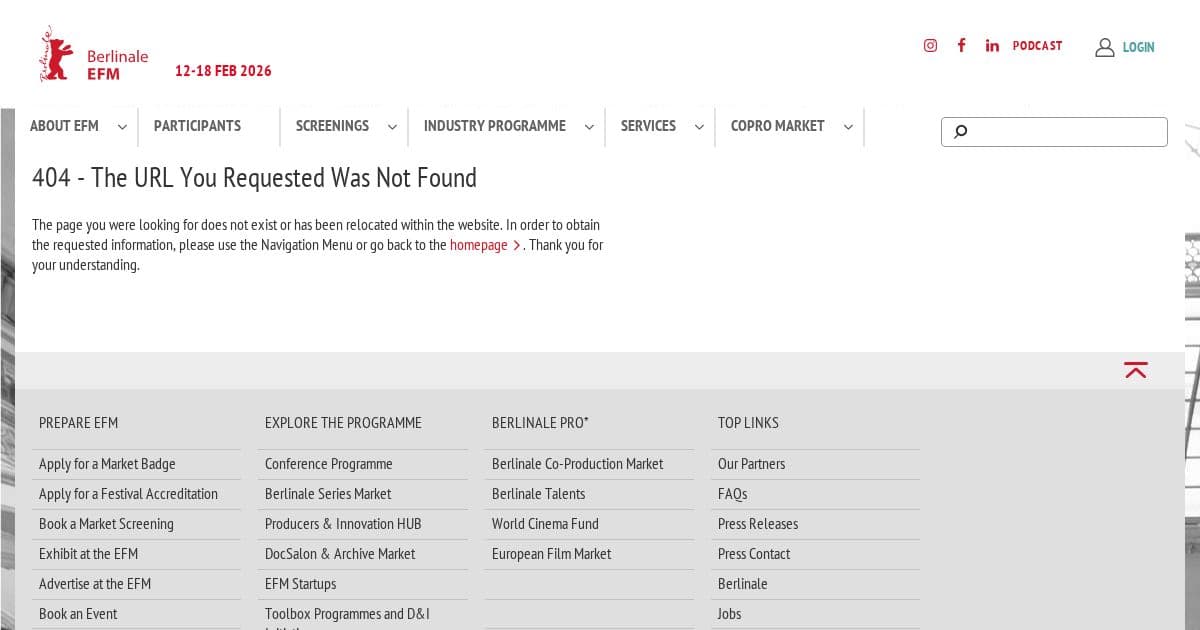
Task: Open Apply for a Festival Accreditation
Action: point(128,494)
